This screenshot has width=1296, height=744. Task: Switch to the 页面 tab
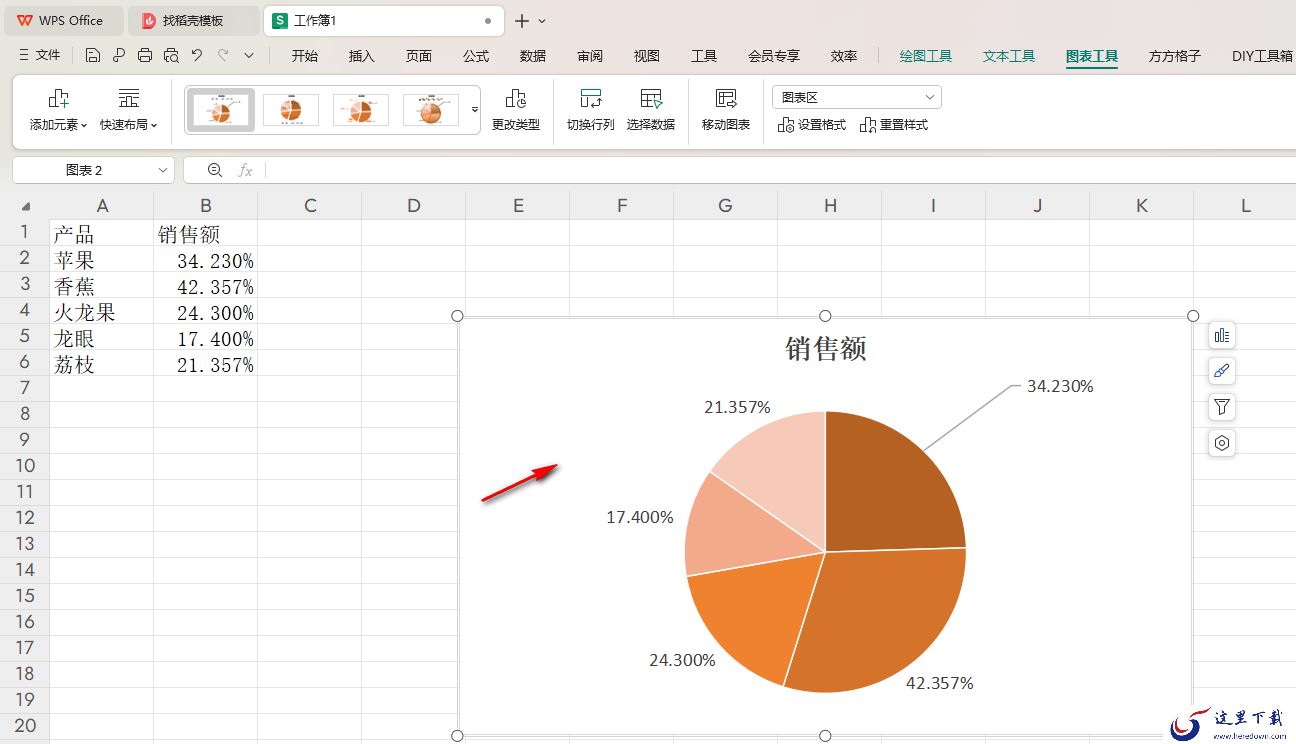[x=419, y=56]
